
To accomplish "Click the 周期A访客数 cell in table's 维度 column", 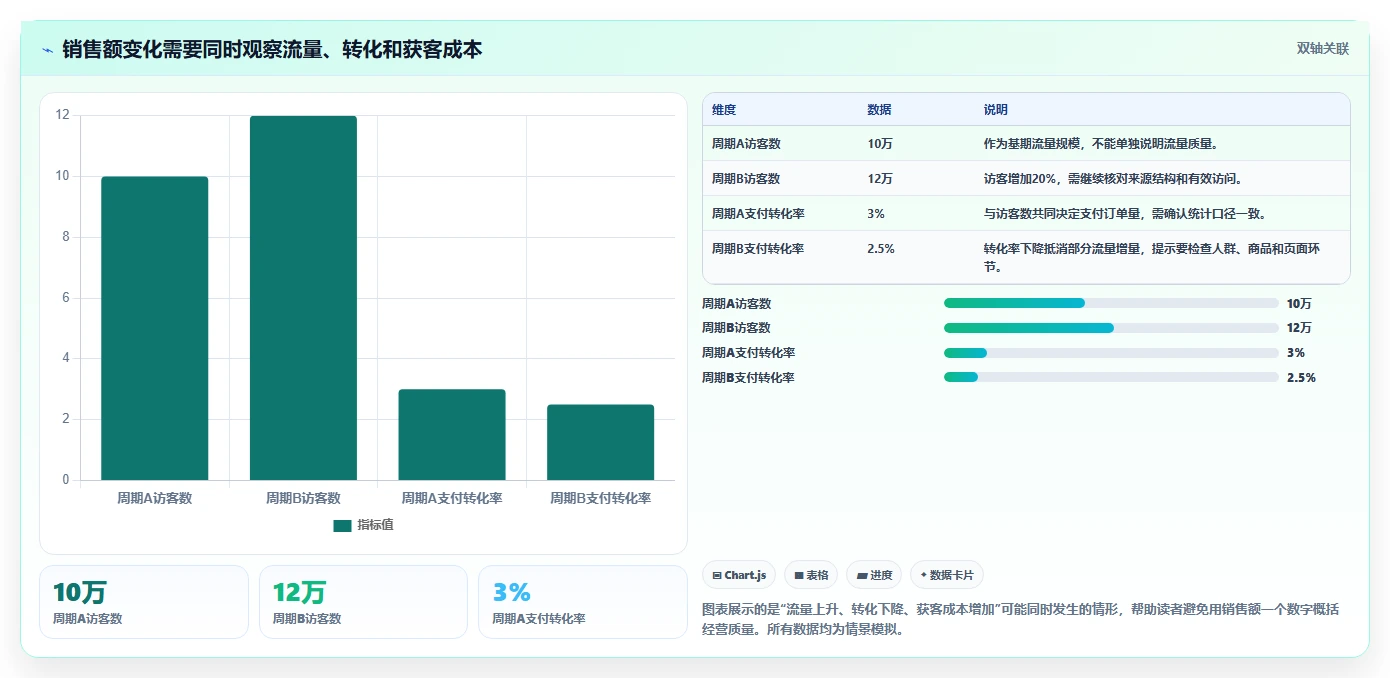I will pos(746,144).
